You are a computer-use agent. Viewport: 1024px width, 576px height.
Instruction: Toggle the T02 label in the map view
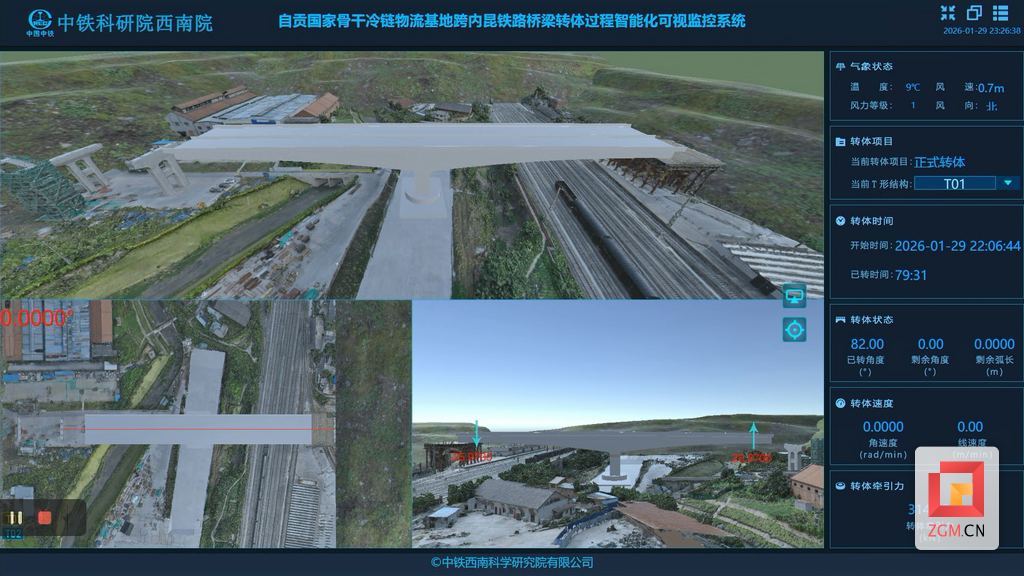click(x=13, y=533)
